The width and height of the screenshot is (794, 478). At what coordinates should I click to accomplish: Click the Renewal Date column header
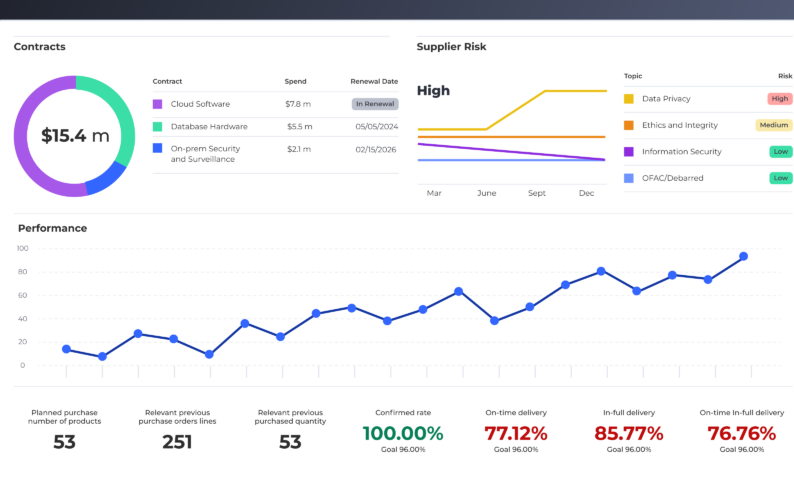coord(374,81)
